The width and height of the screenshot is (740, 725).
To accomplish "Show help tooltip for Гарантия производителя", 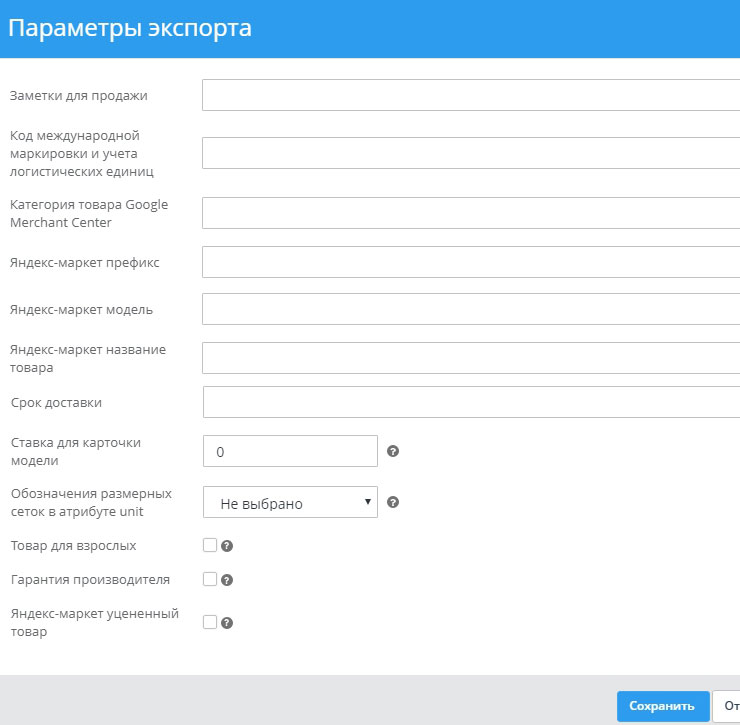I will (x=227, y=579).
